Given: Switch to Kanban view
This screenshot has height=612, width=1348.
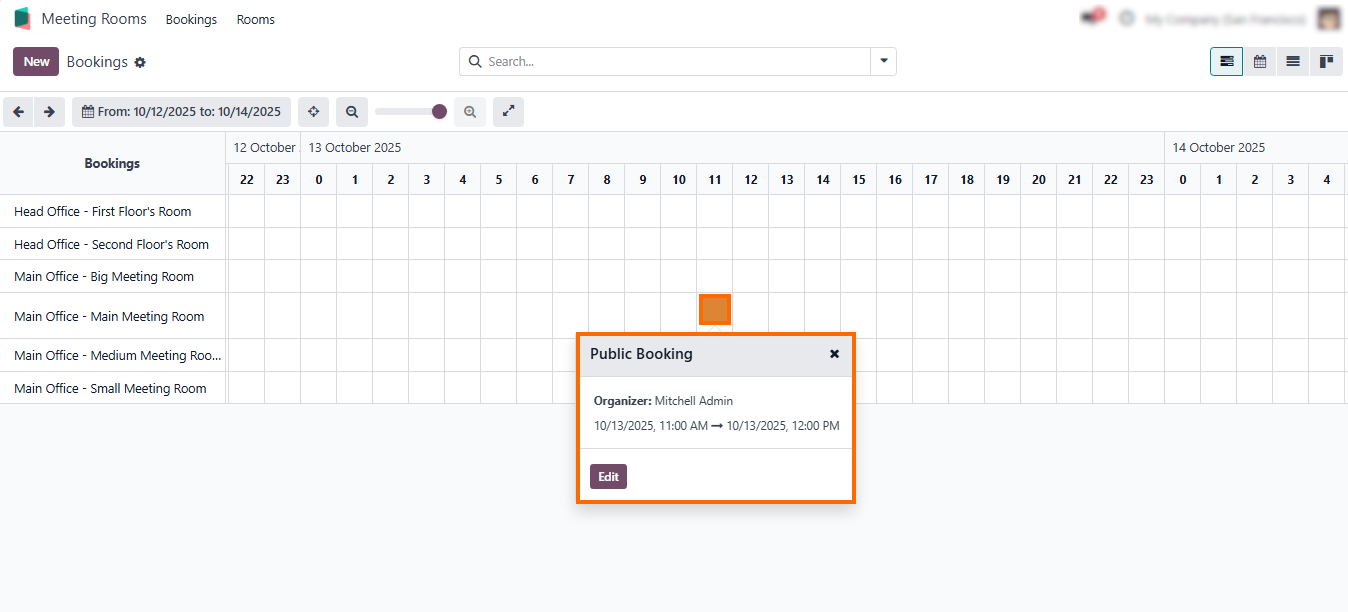Looking at the screenshot, I should 1326,62.
